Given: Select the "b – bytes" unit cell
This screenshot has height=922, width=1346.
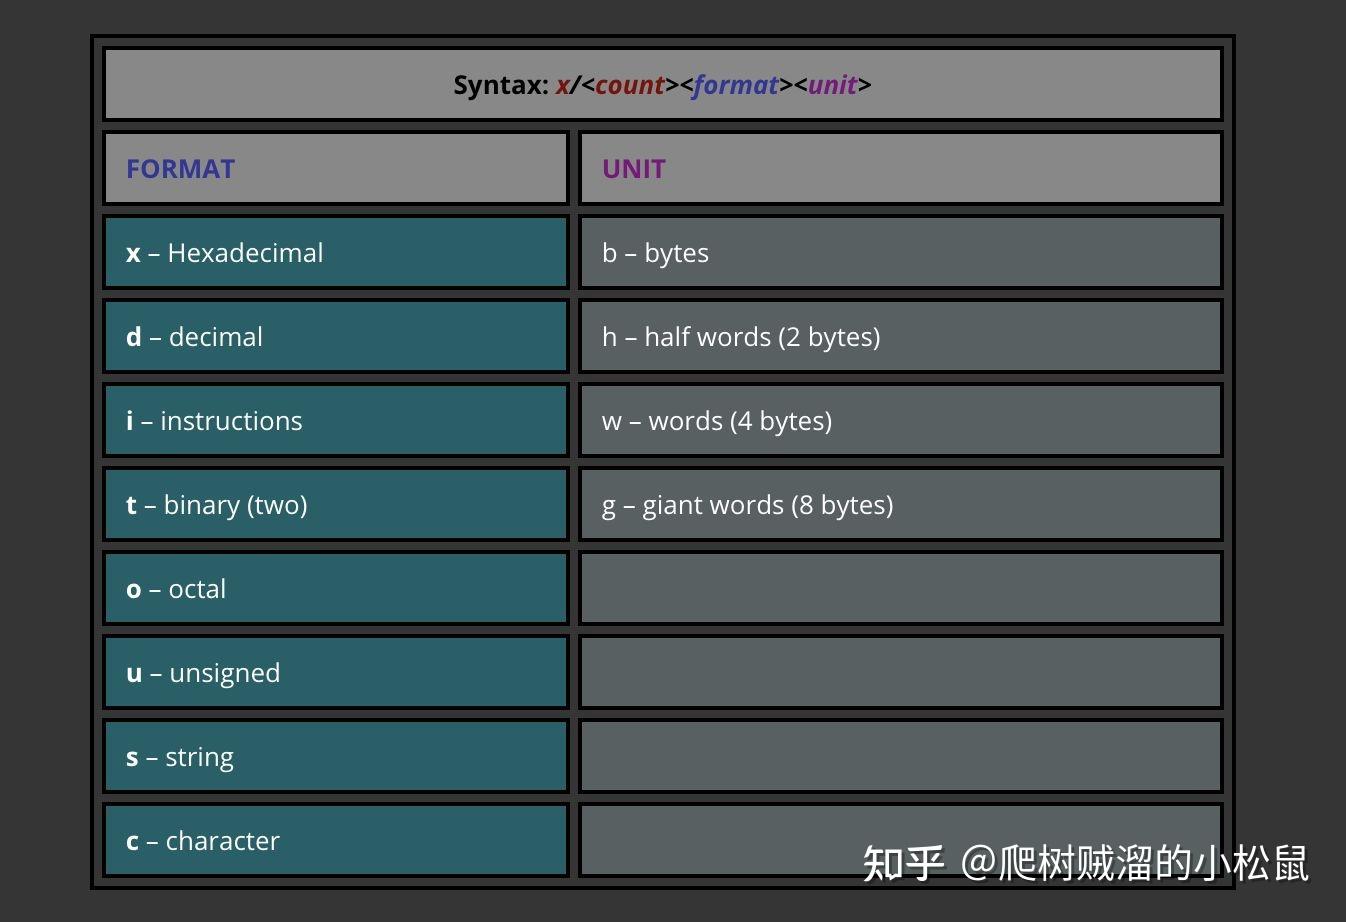Looking at the screenshot, I should click(x=898, y=252).
